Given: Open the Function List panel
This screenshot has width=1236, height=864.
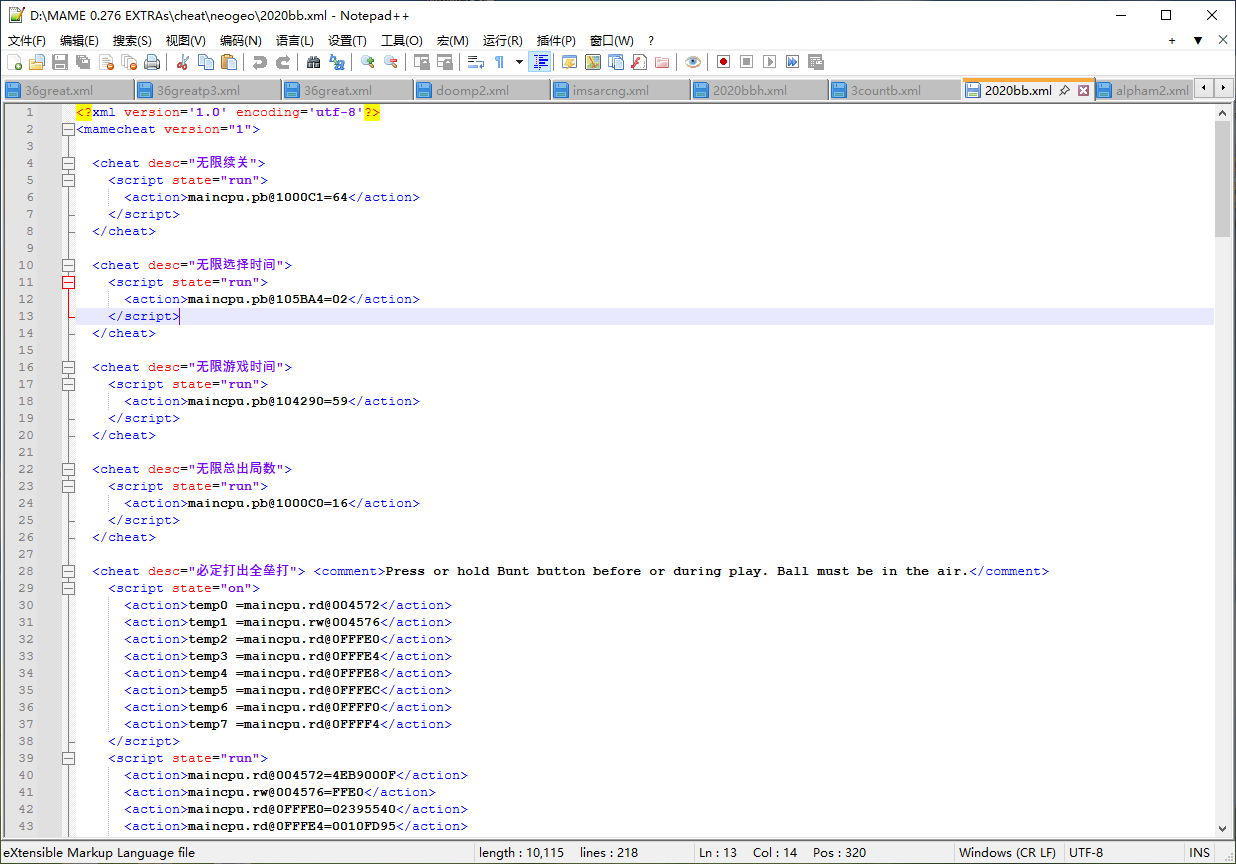Looking at the screenshot, I should point(639,62).
